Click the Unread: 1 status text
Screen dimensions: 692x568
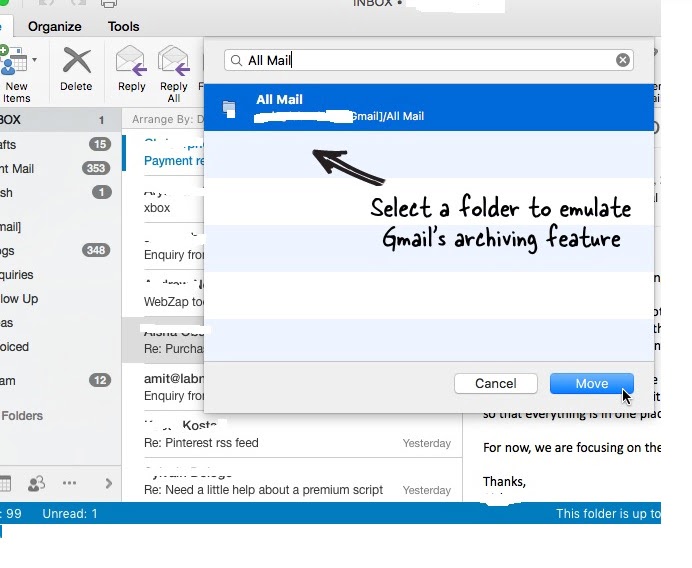(x=70, y=514)
